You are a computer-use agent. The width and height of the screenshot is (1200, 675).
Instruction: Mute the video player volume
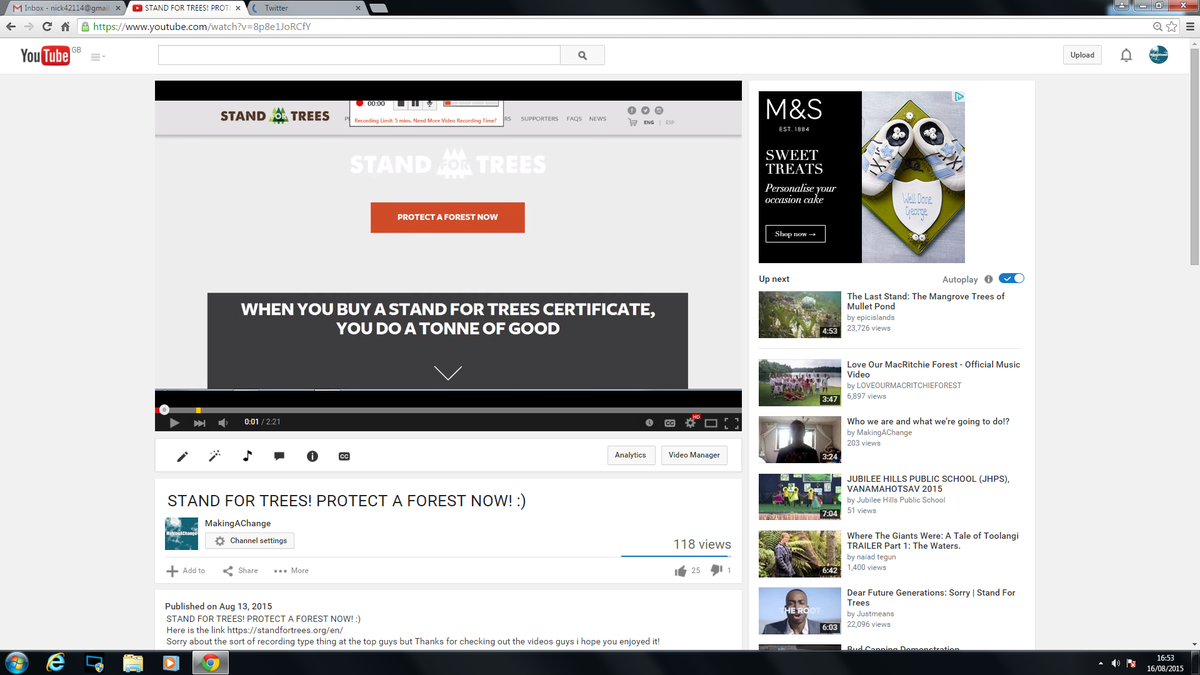(223, 422)
